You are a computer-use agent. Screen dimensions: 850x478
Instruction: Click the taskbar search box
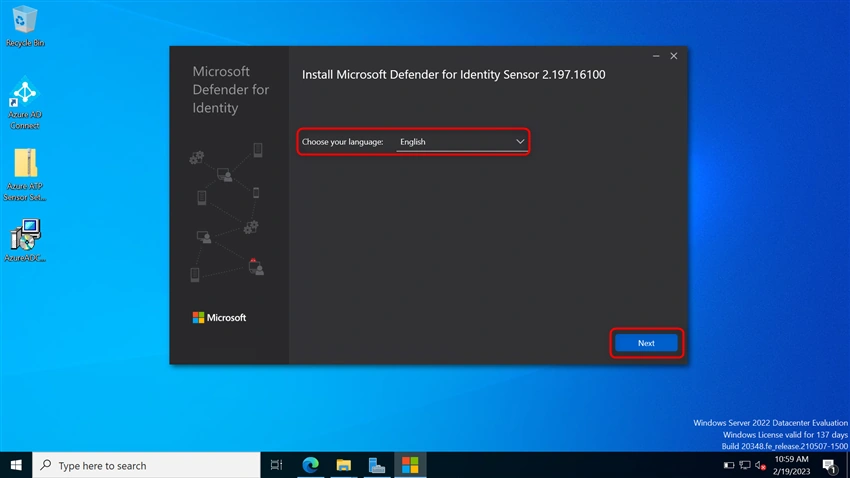(x=146, y=465)
